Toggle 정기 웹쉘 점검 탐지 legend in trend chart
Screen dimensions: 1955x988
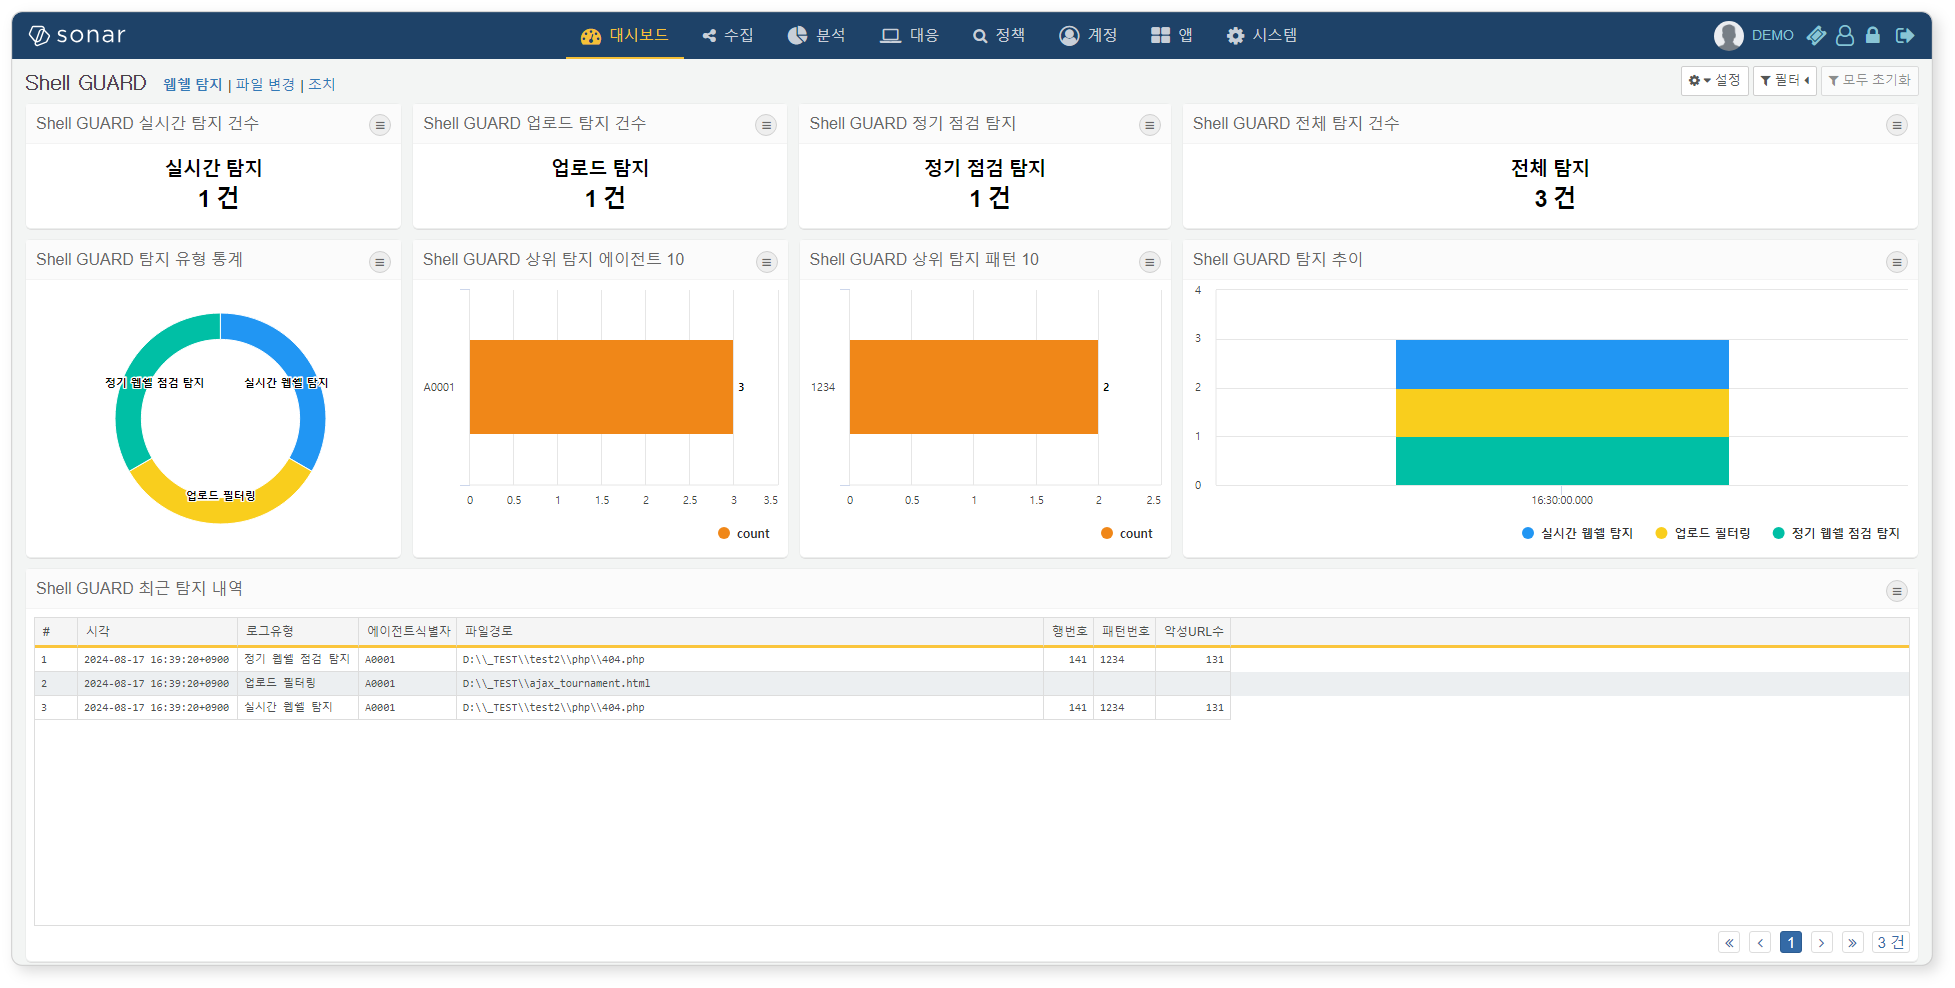click(1836, 534)
